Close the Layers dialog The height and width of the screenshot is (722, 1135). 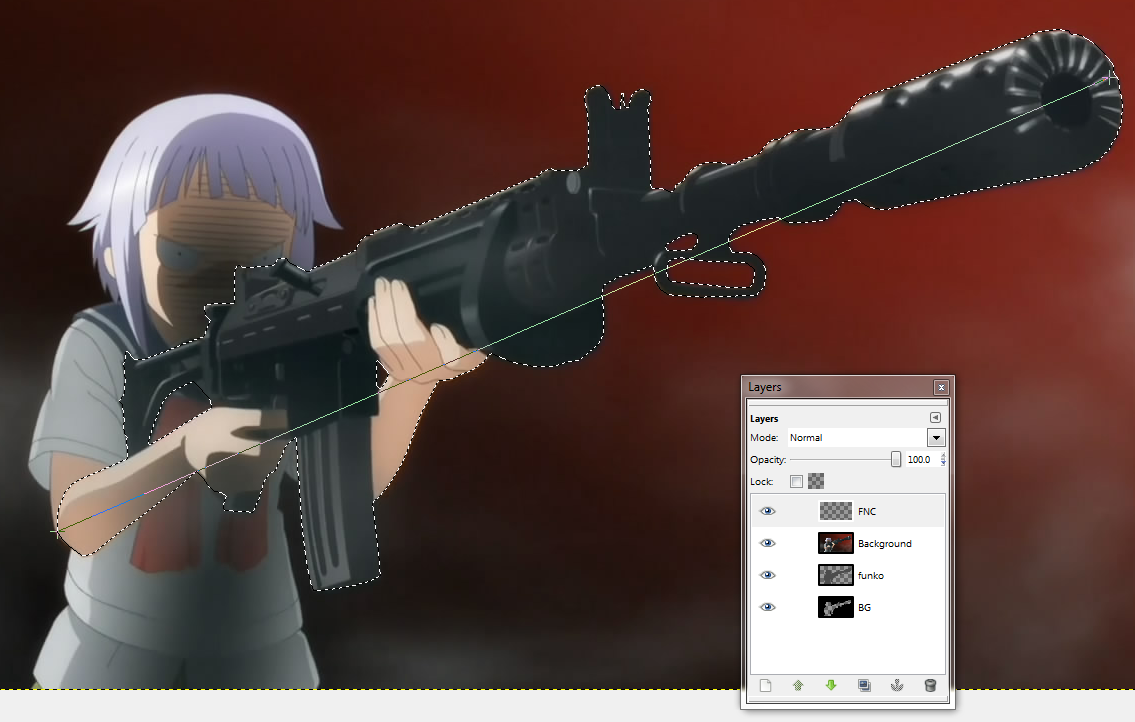[941, 387]
